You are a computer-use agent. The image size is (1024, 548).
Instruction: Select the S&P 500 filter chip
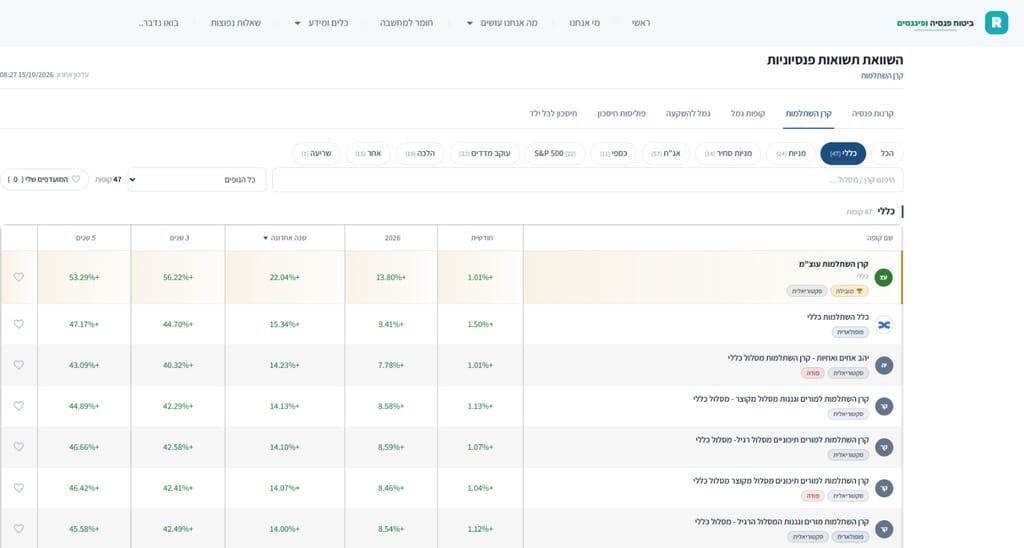click(555, 153)
